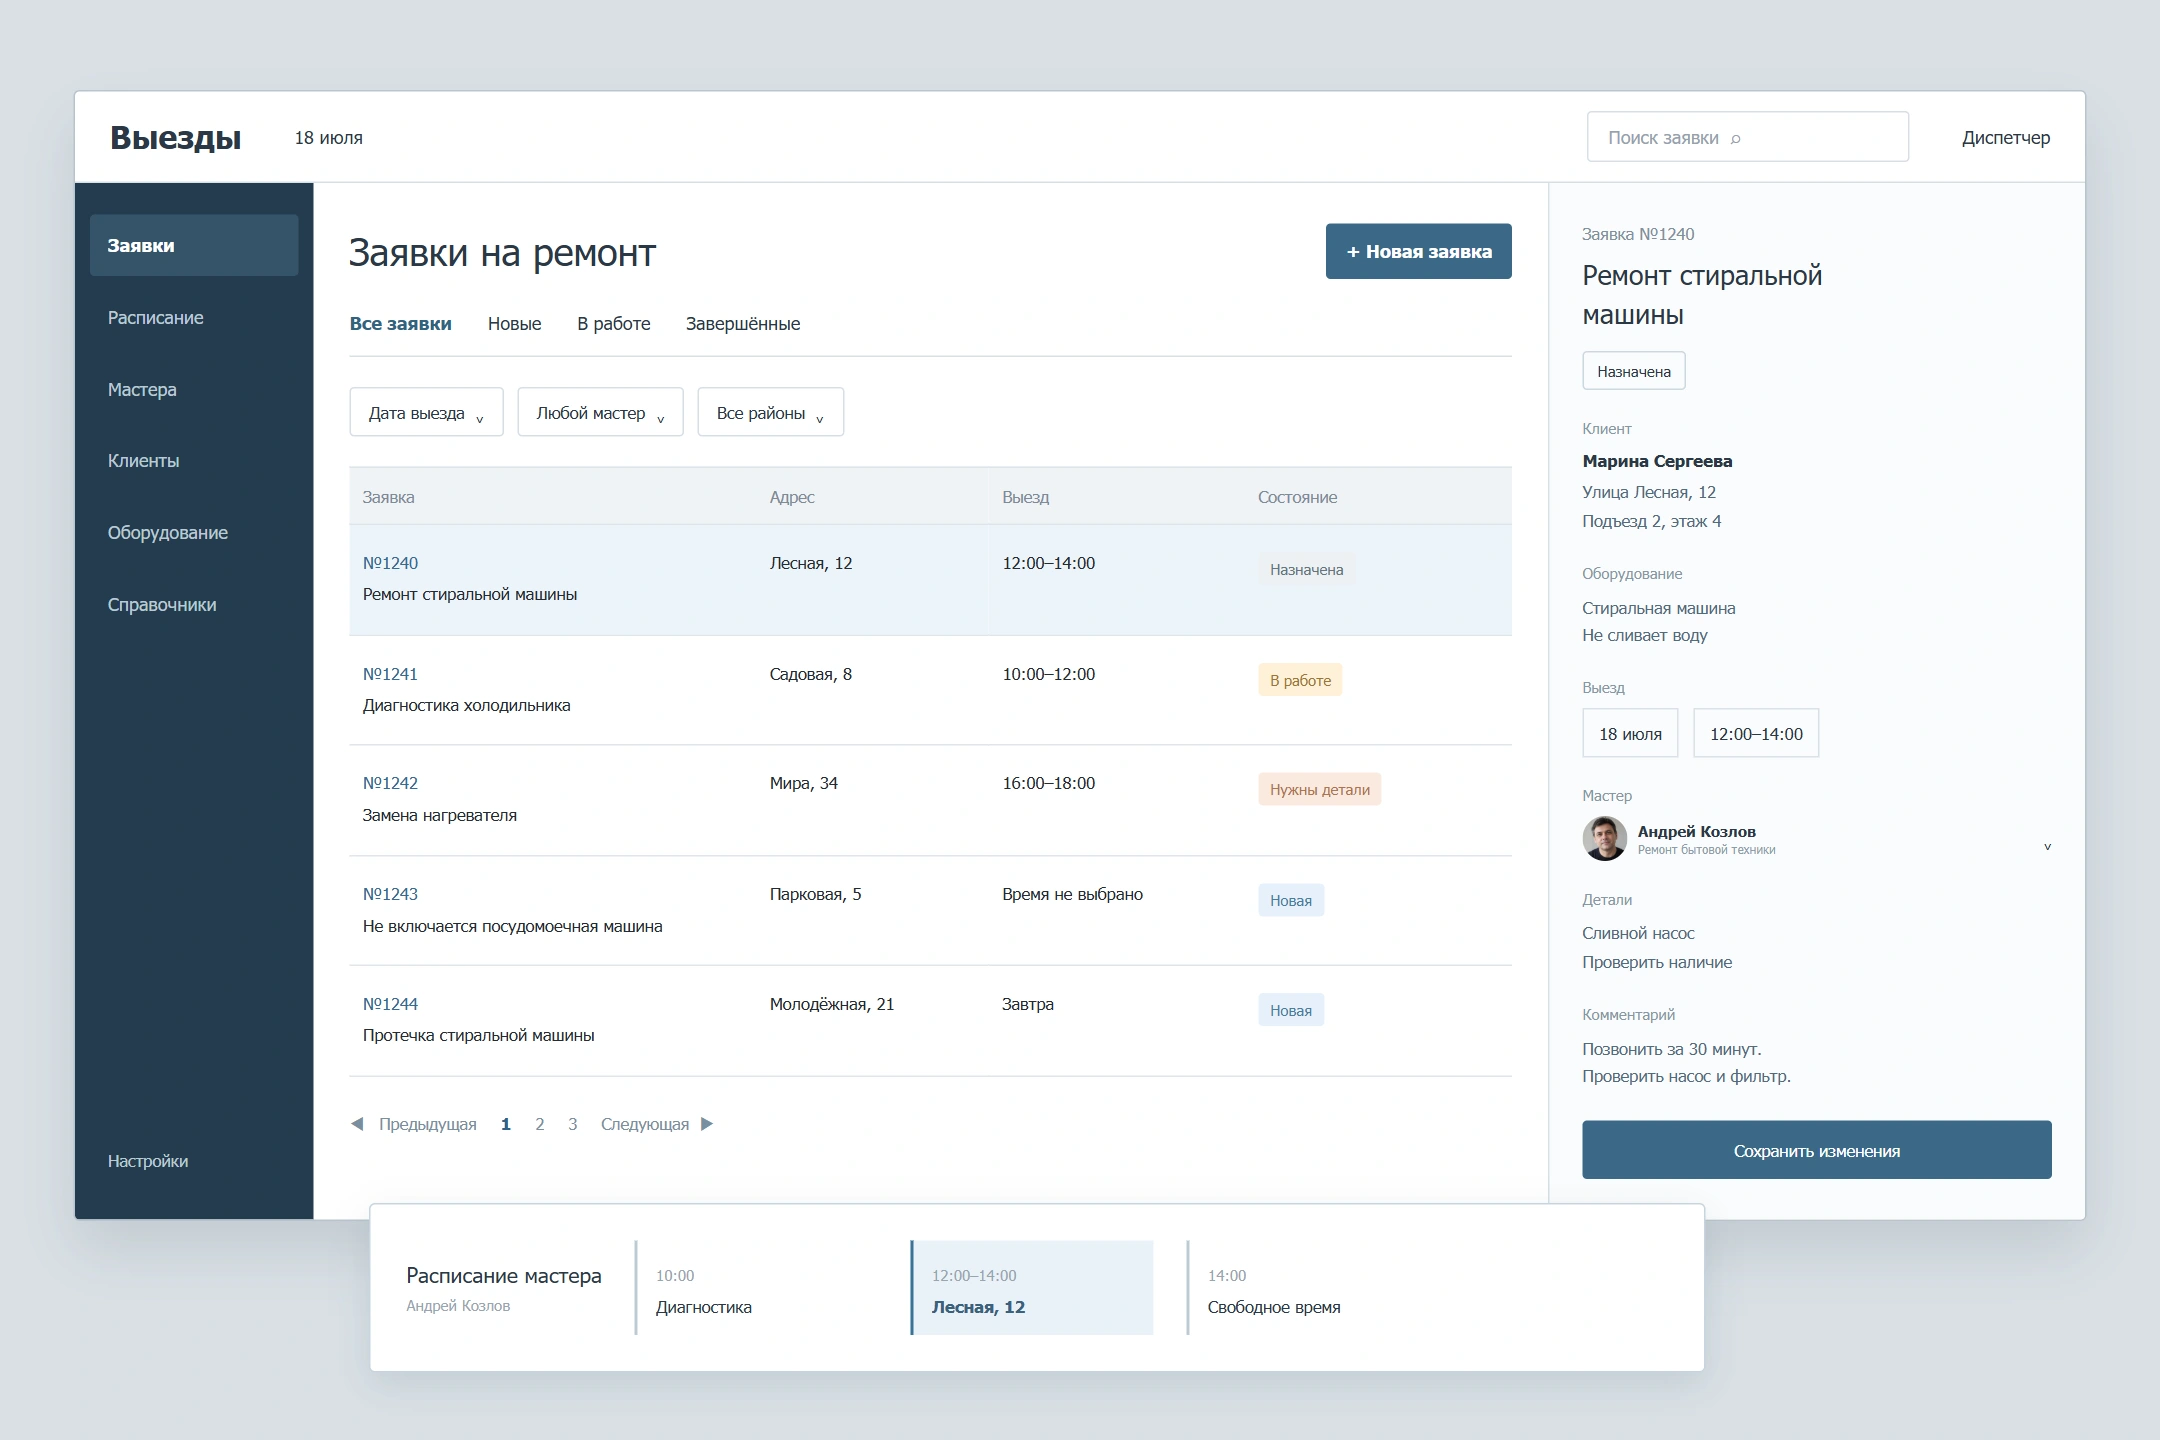Click the Следующая pagination link
2160x1440 pixels.
click(645, 1124)
